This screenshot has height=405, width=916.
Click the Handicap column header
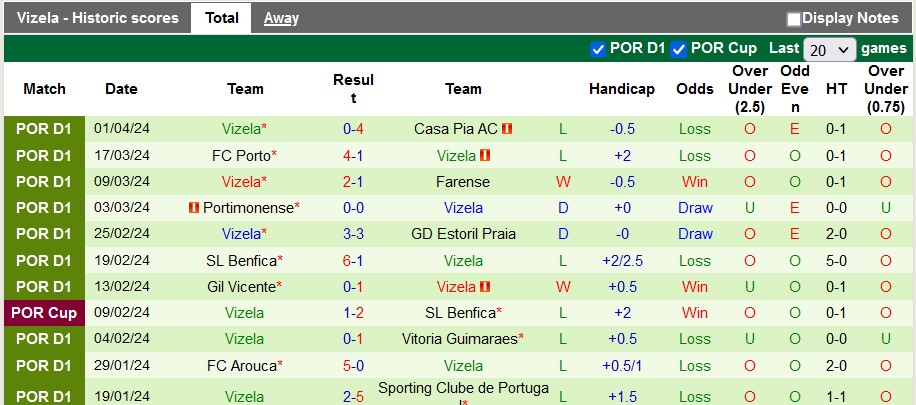pos(622,89)
